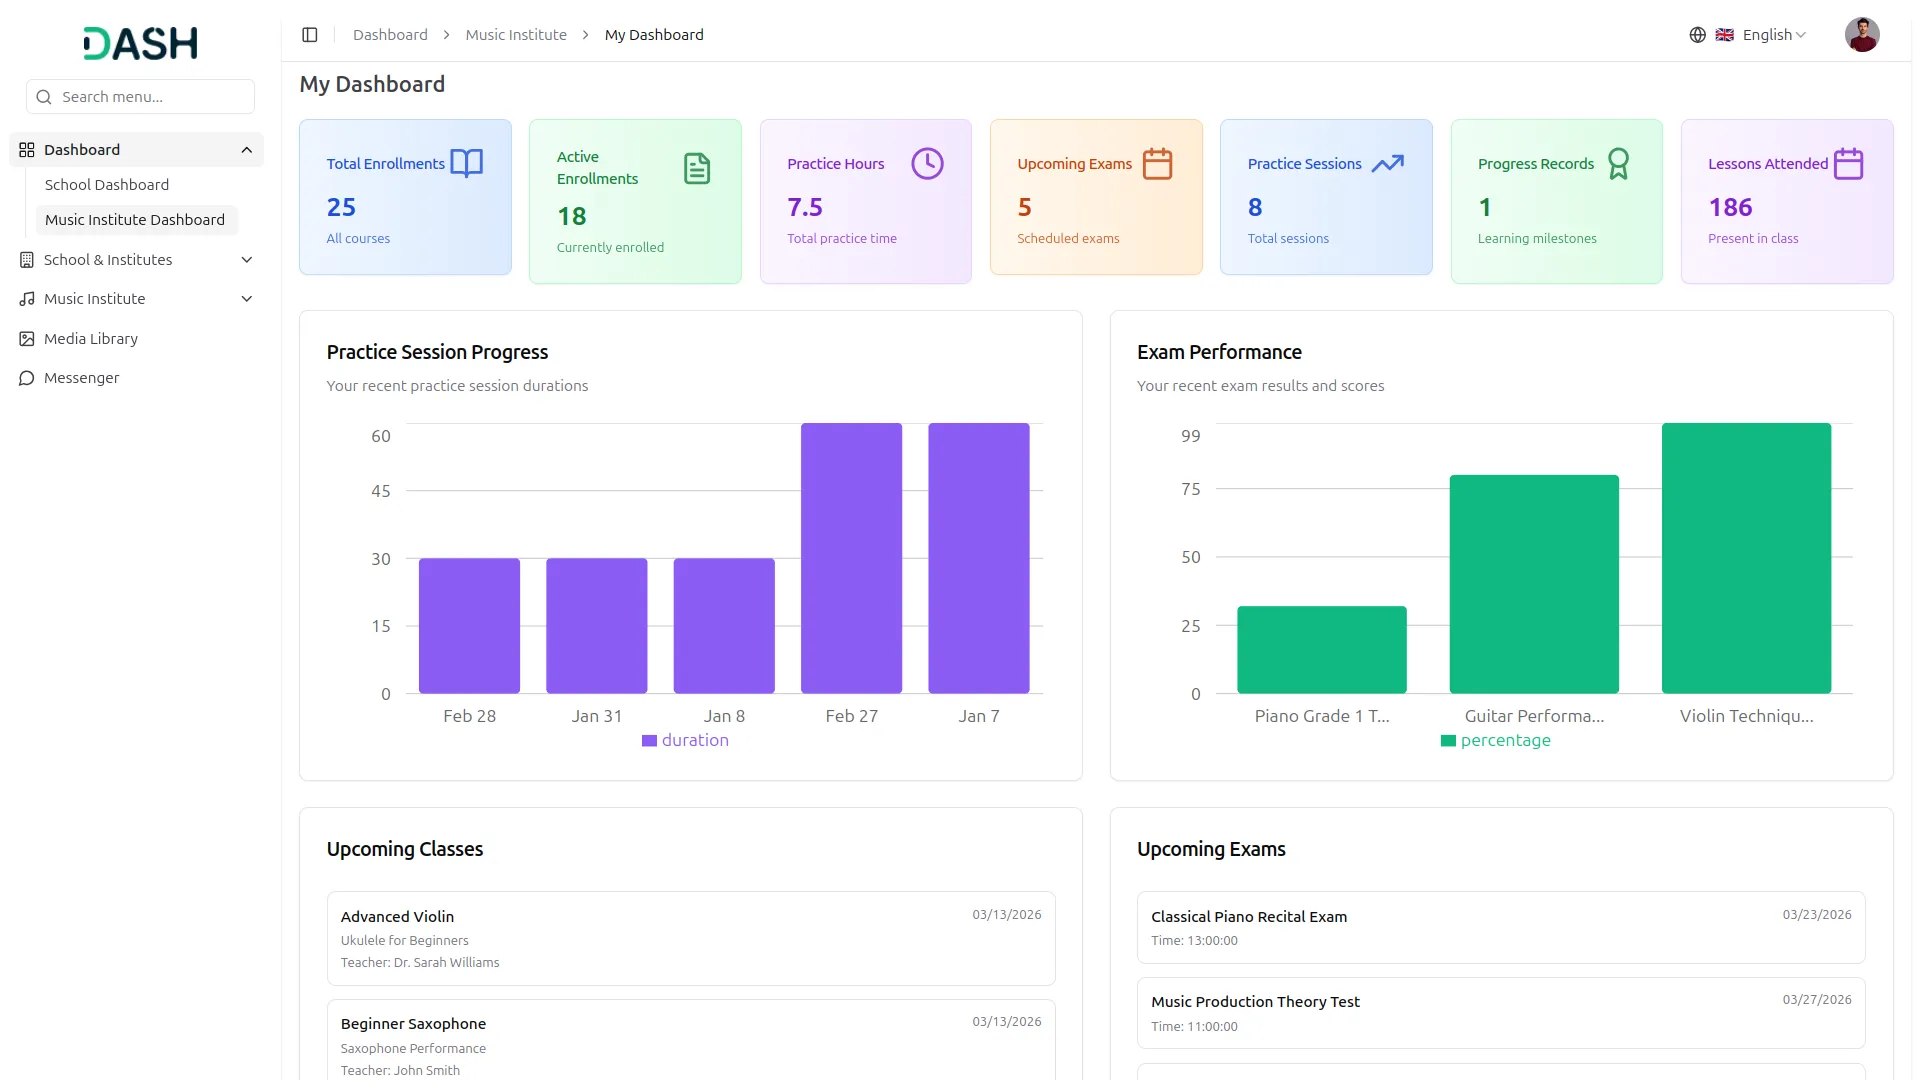Open the user profile avatar
Screen dimensions: 1920x1080
(x=1861, y=35)
